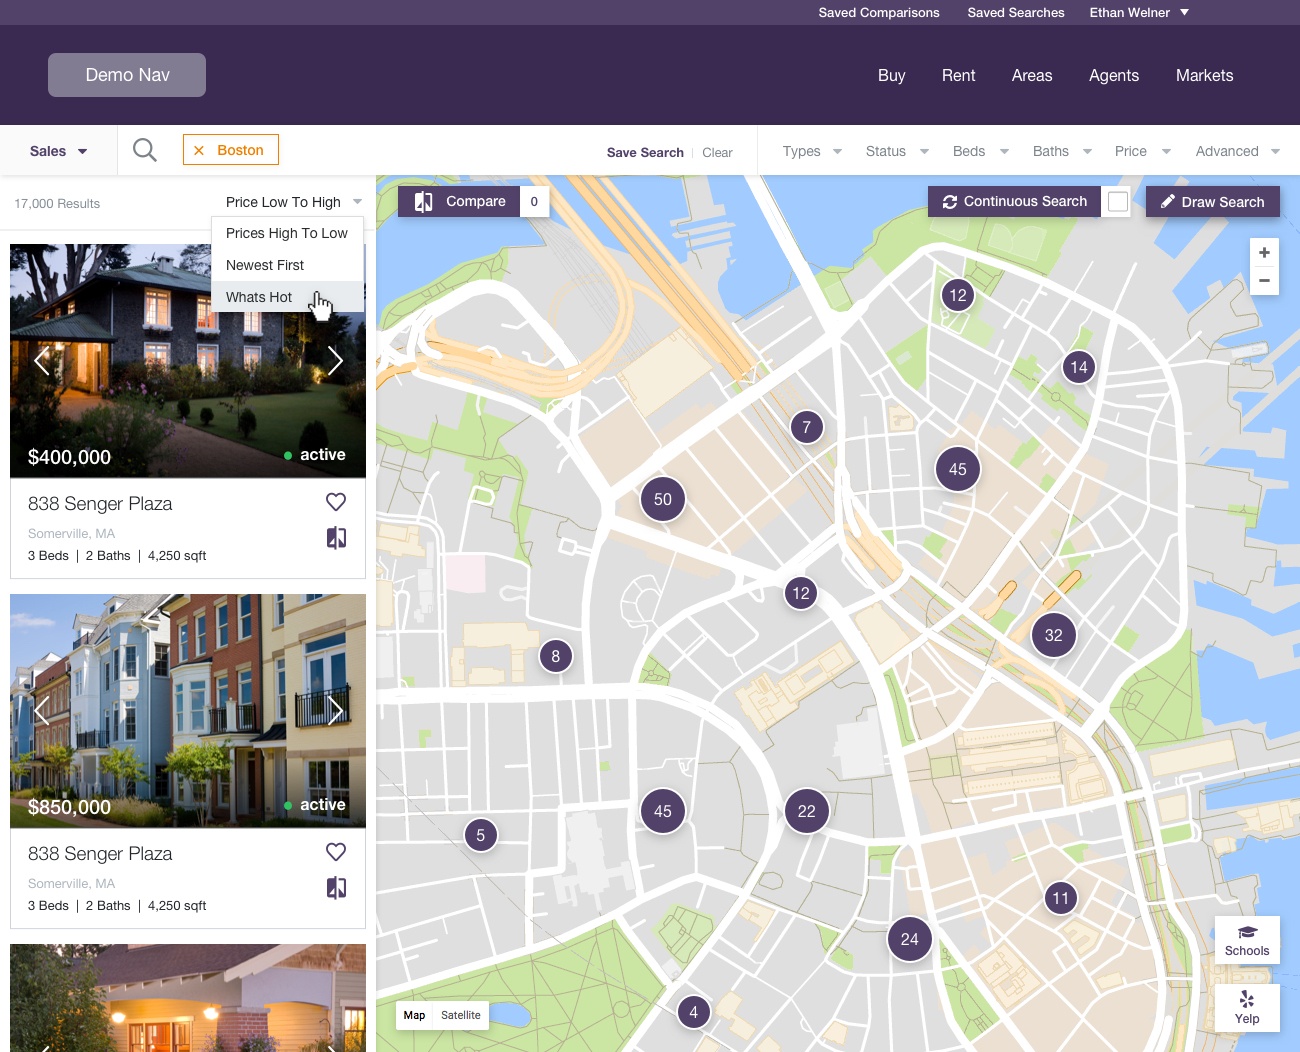
Task: Click the Draw Search button
Action: coord(1213,201)
